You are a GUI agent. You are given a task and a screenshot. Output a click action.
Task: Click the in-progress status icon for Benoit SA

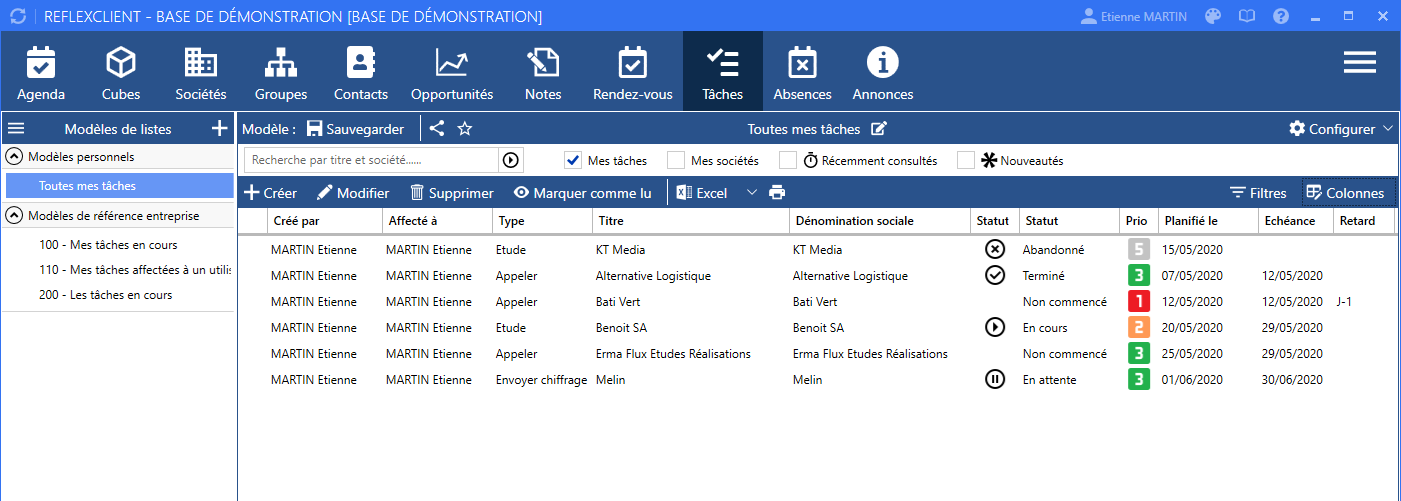(995, 327)
